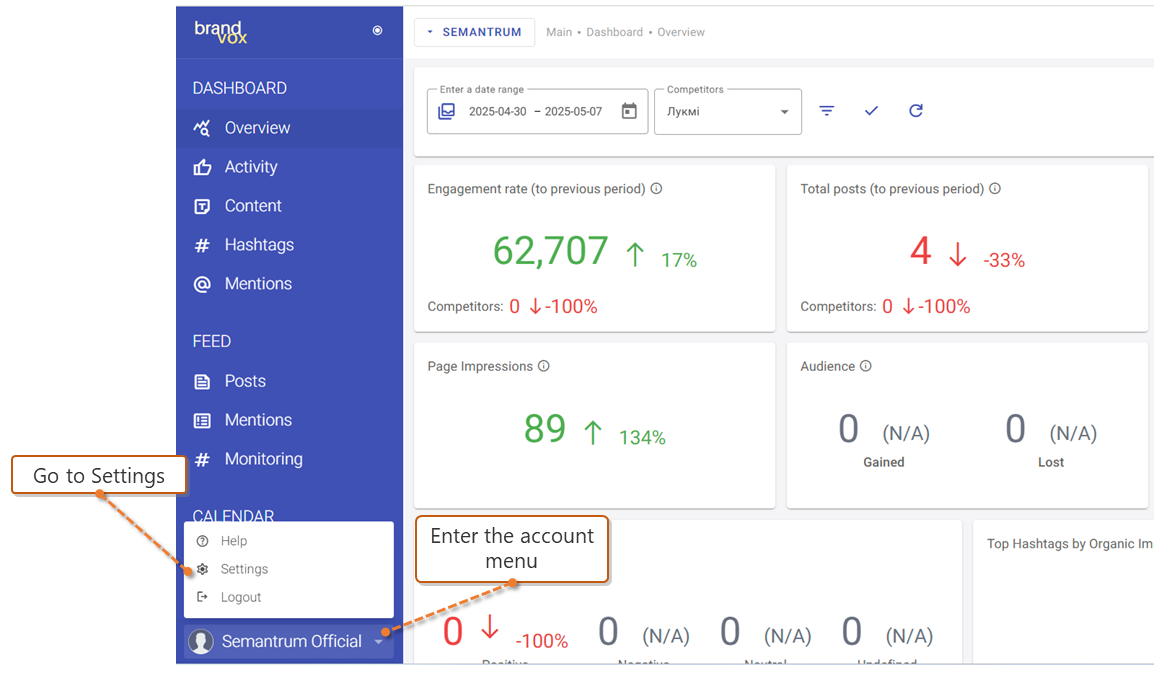Open Mentions under the Dashboard section
Image resolution: width=1170 pixels, height=674 pixels.
point(289,284)
